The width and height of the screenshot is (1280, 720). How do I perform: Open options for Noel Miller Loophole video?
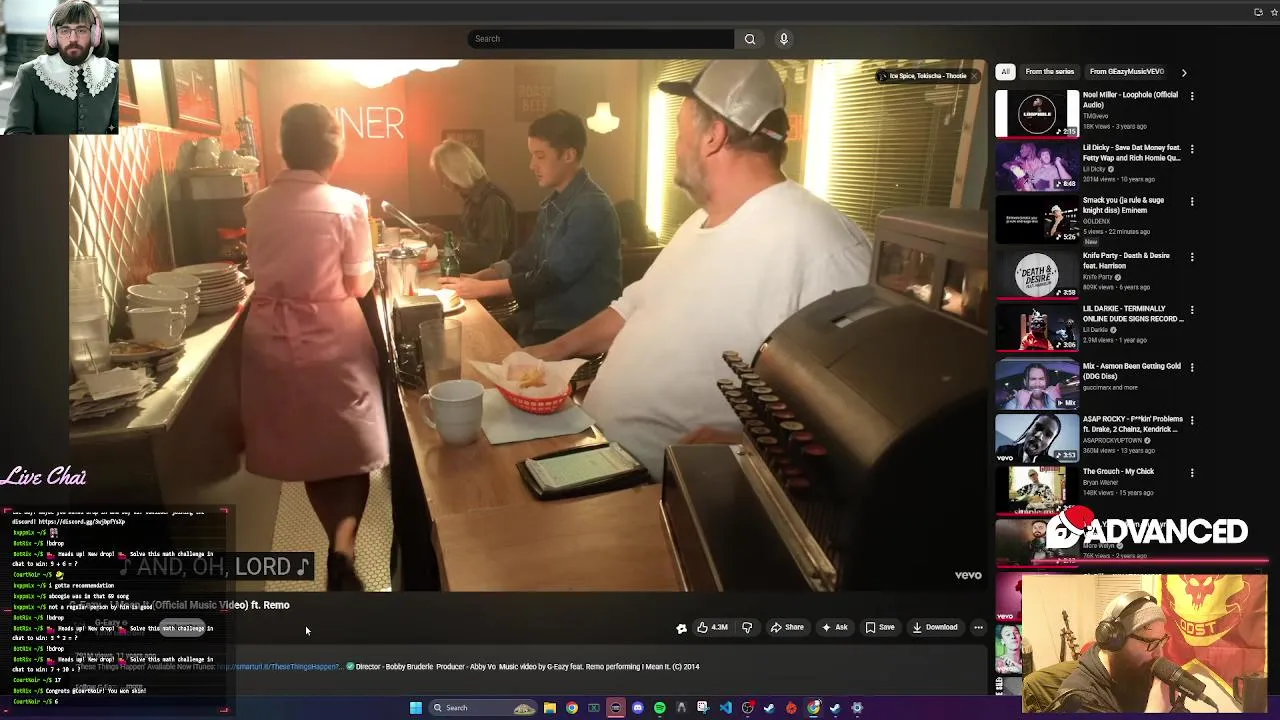coord(1192,96)
